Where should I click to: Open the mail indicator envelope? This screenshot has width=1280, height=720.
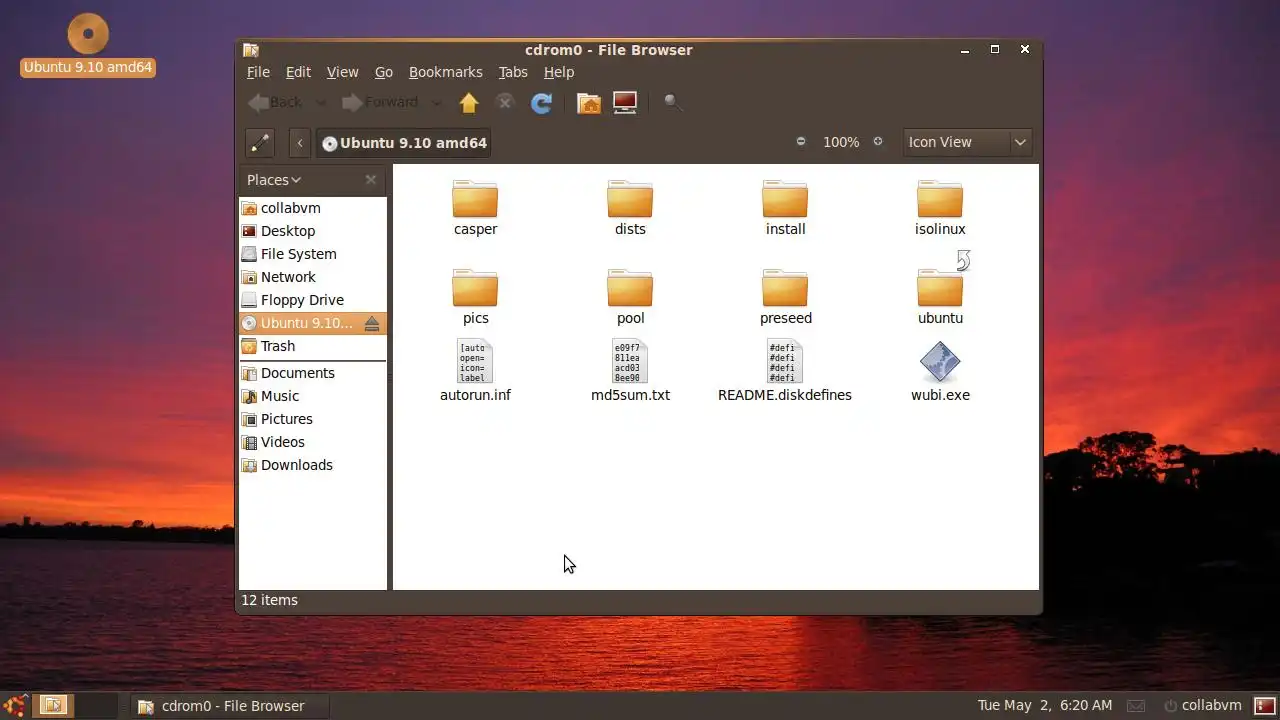pyautogui.click(x=1135, y=705)
